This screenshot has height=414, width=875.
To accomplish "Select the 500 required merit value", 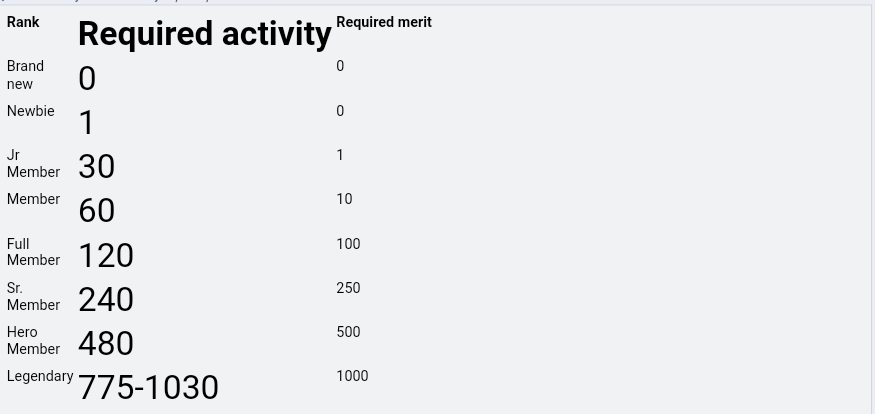I will click(348, 332).
